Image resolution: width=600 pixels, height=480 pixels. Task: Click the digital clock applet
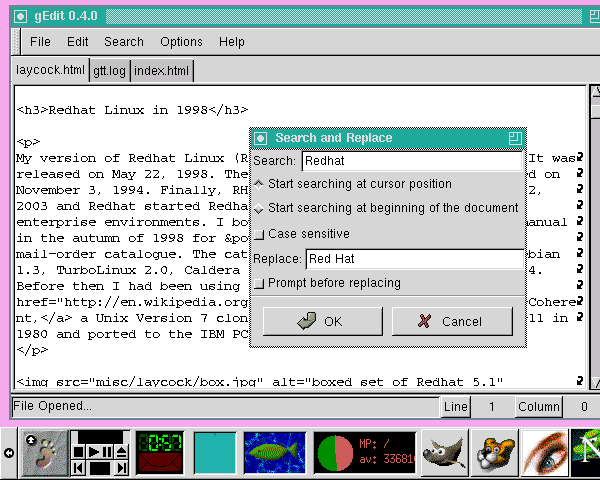159,443
